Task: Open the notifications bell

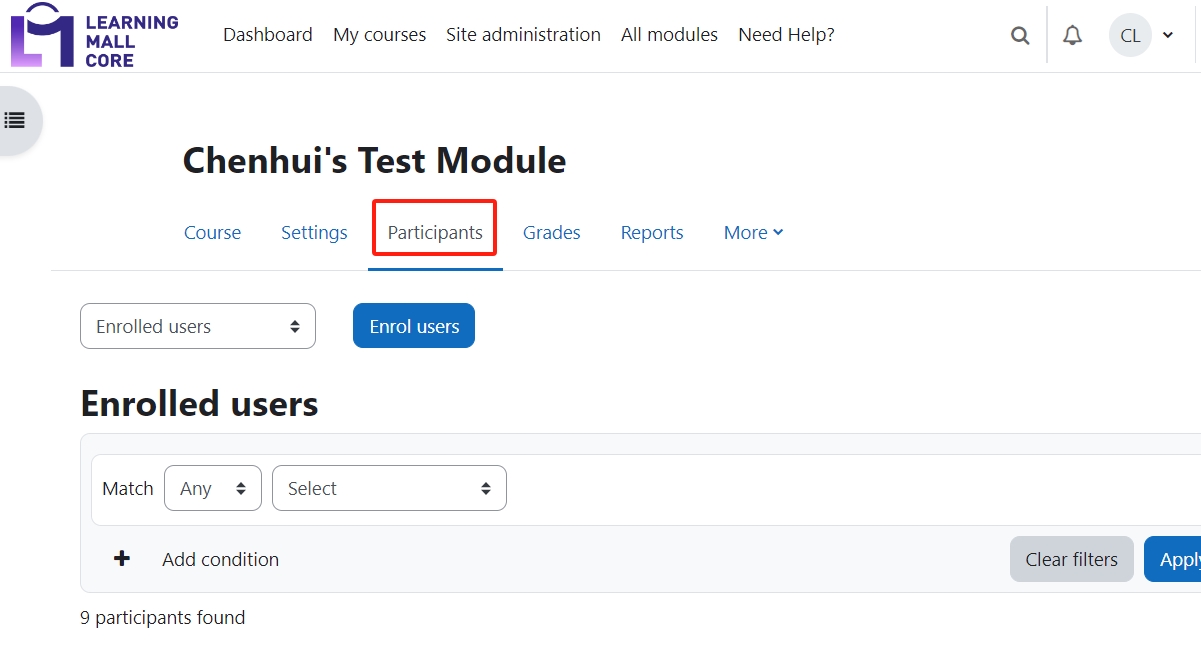Action: pos(1072,35)
